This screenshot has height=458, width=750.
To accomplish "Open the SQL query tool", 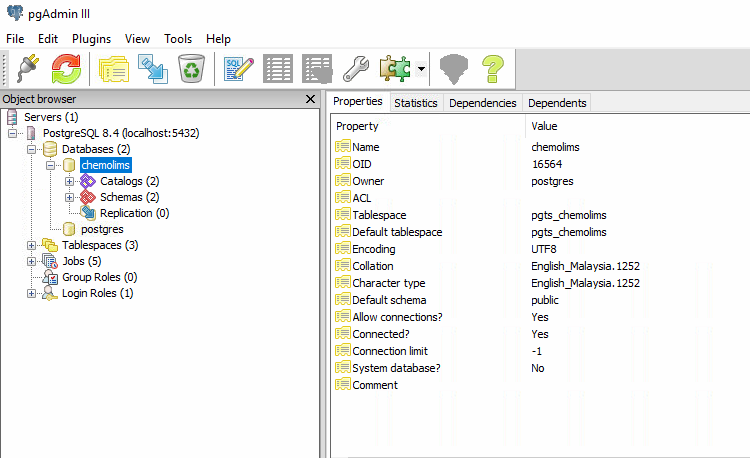I will coord(239,68).
